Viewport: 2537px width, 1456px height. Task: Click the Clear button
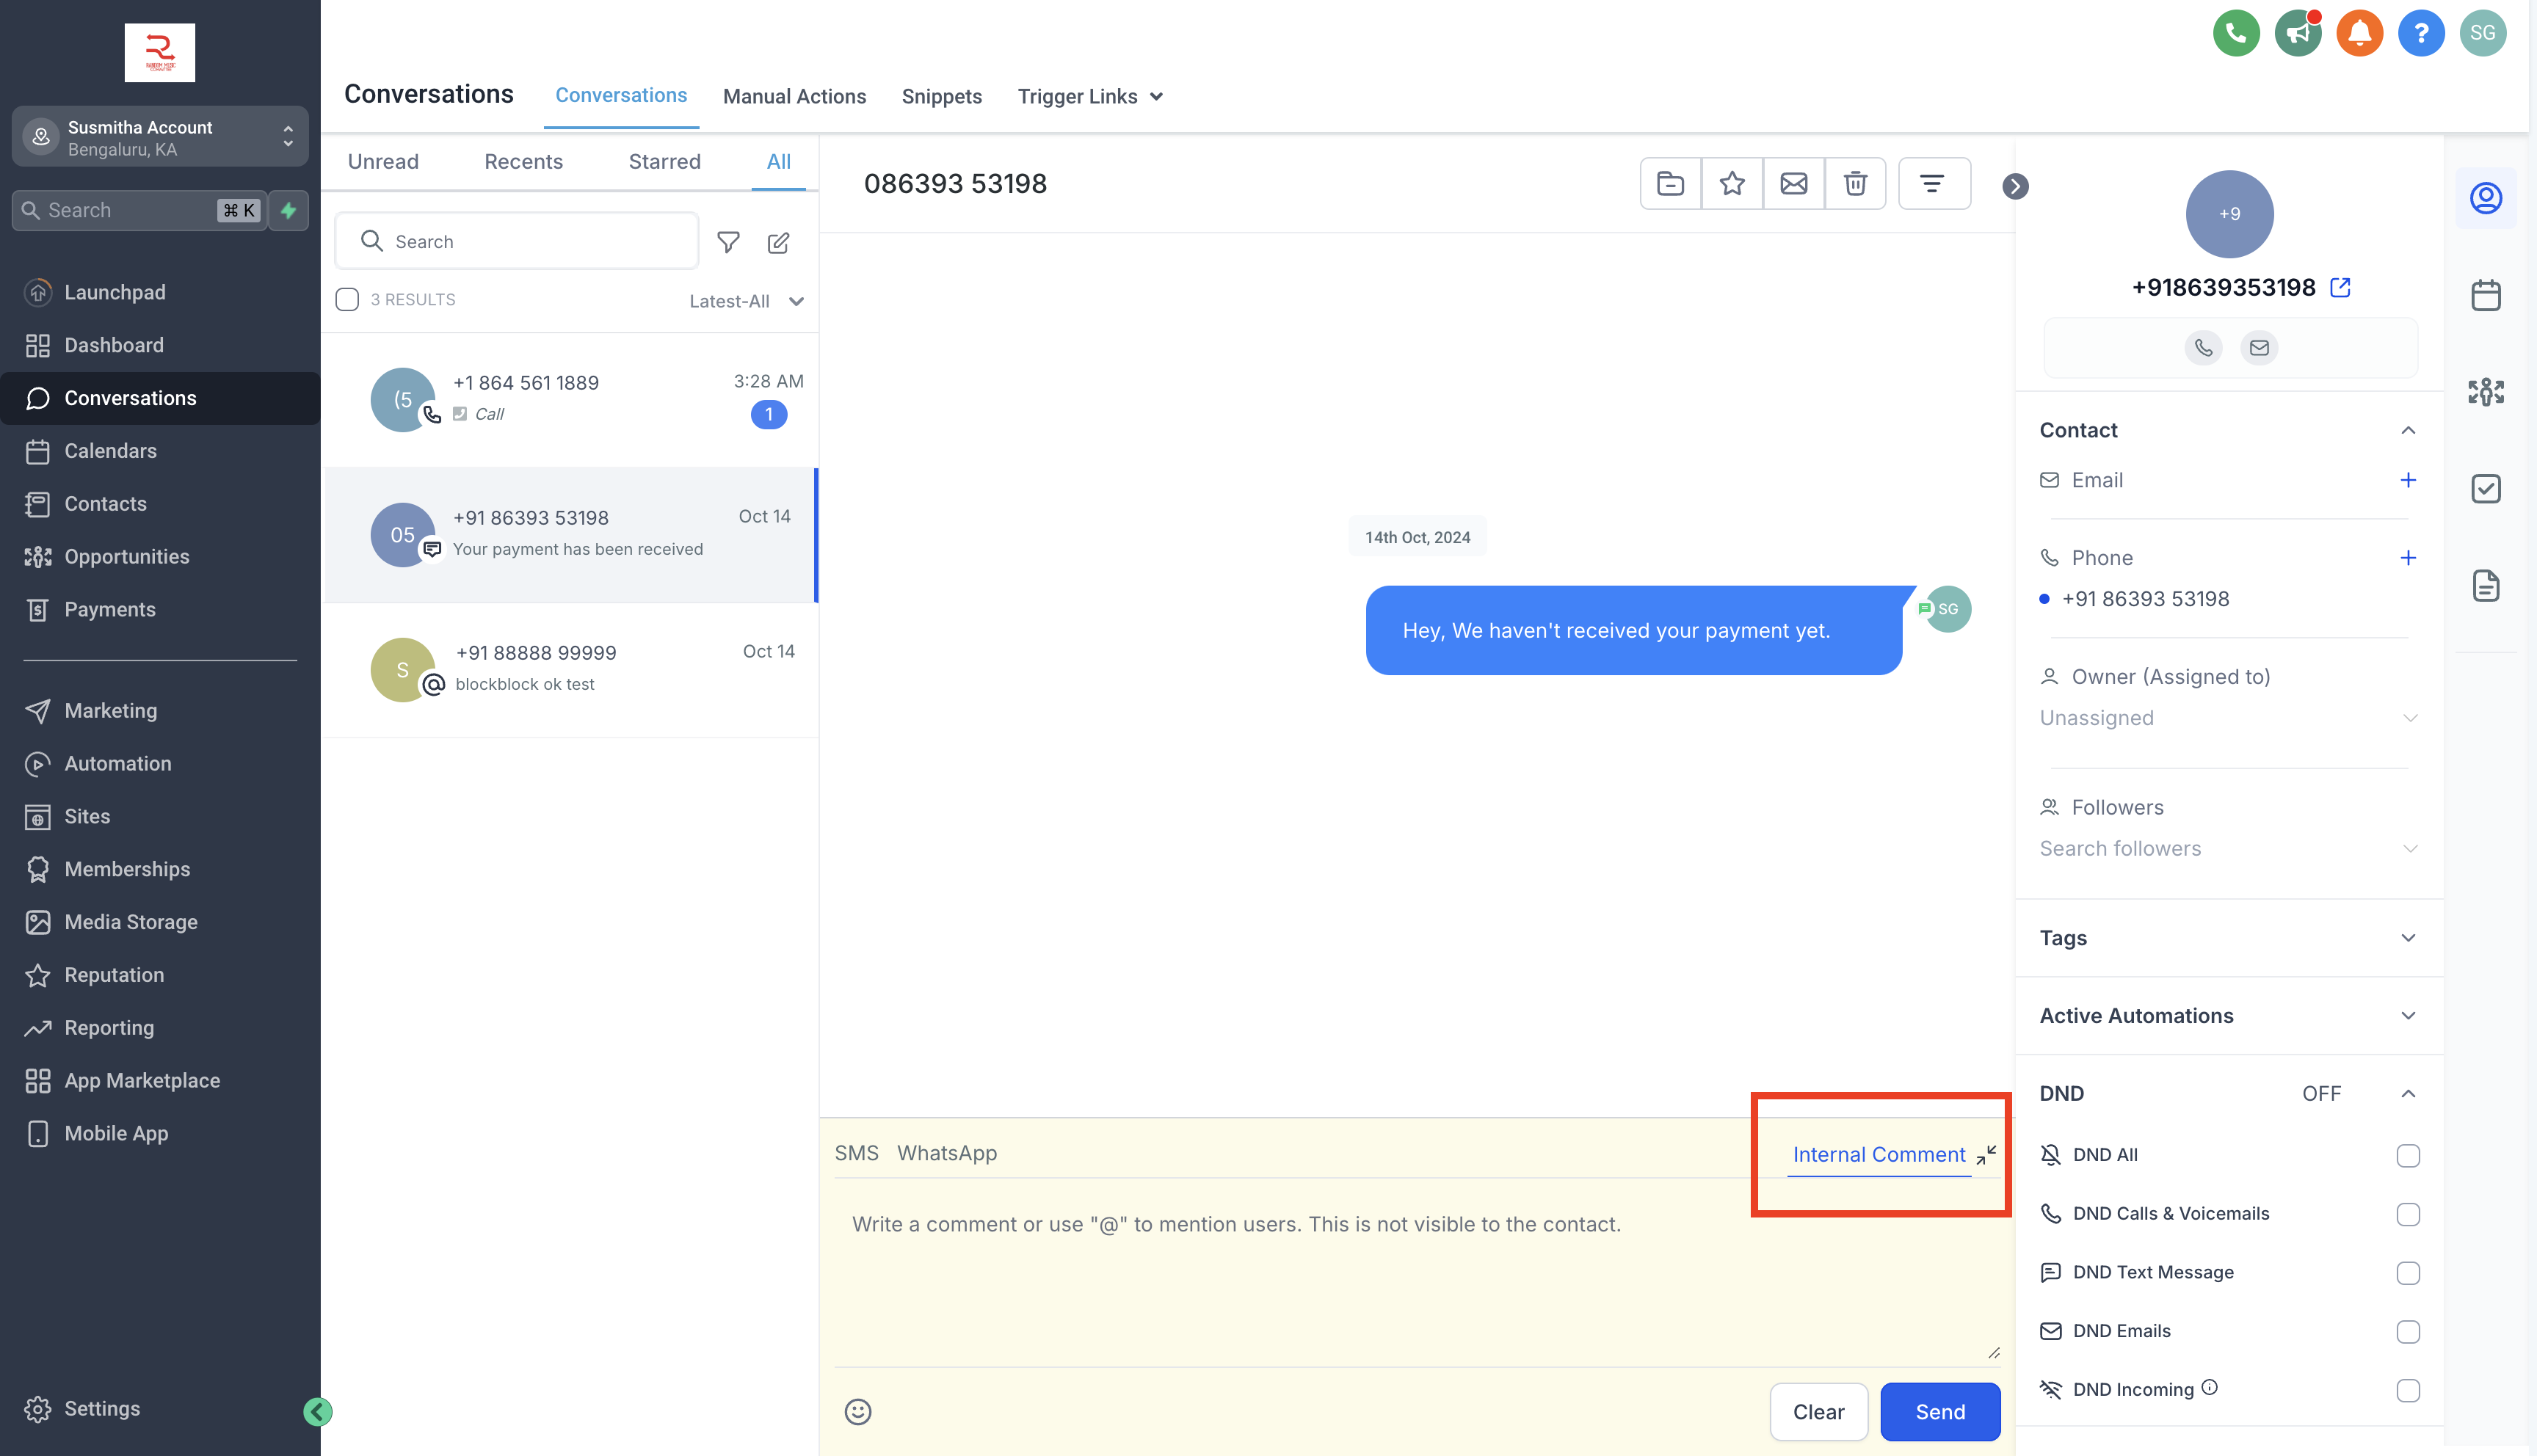(1818, 1411)
